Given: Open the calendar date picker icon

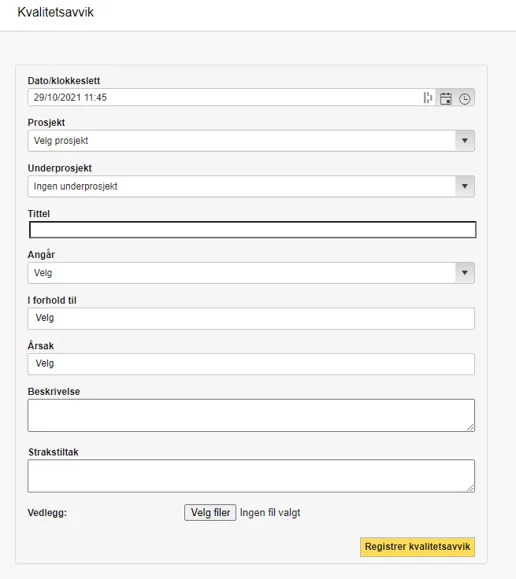Looking at the screenshot, I should tap(446, 98).
